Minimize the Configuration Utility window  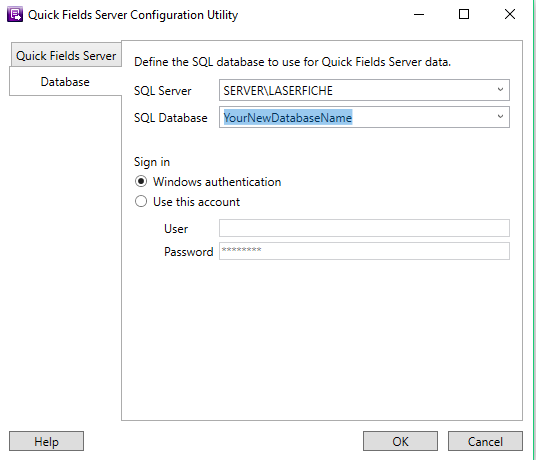(419, 14)
